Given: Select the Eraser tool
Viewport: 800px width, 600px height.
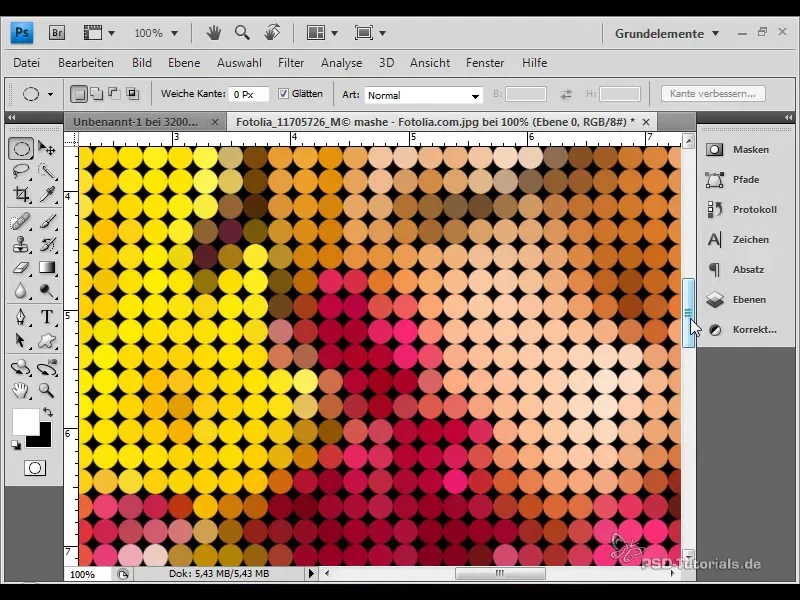Looking at the screenshot, I should (21, 267).
